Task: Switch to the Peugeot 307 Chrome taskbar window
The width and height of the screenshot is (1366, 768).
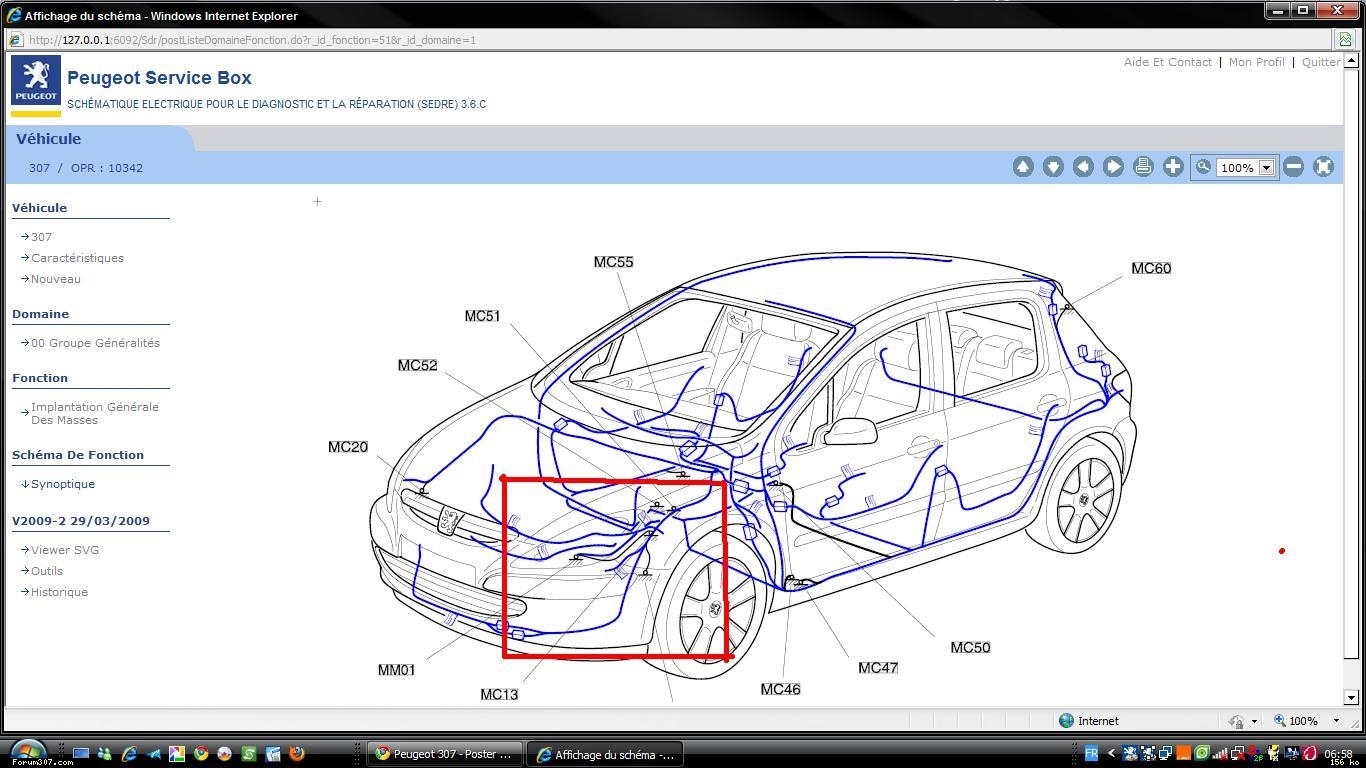Action: [x=444, y=754]
